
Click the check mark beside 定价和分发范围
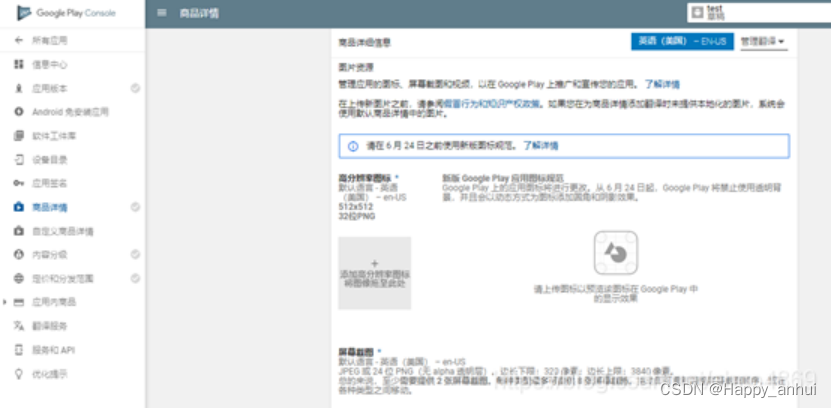(x=135, y=278)
